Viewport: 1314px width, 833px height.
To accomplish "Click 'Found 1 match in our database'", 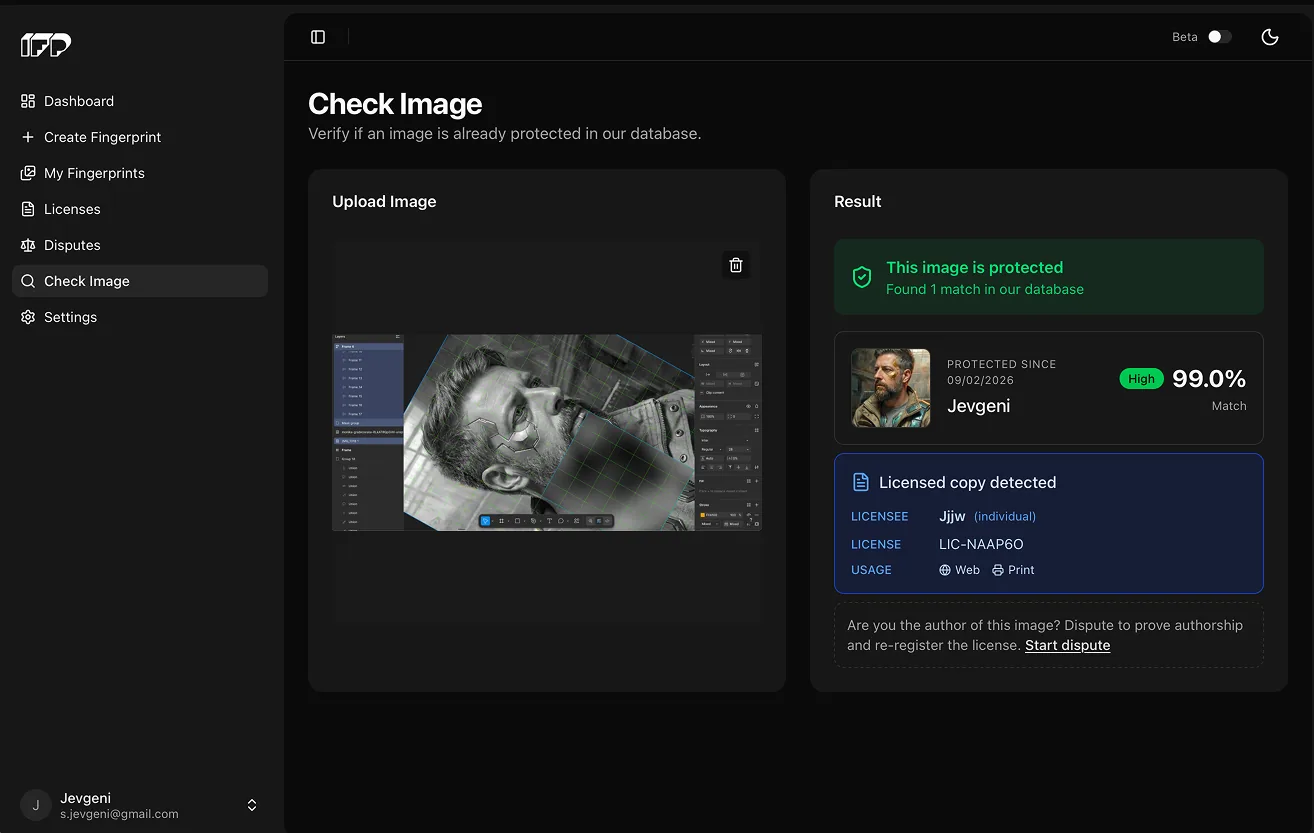I will (x=985, y=289).
